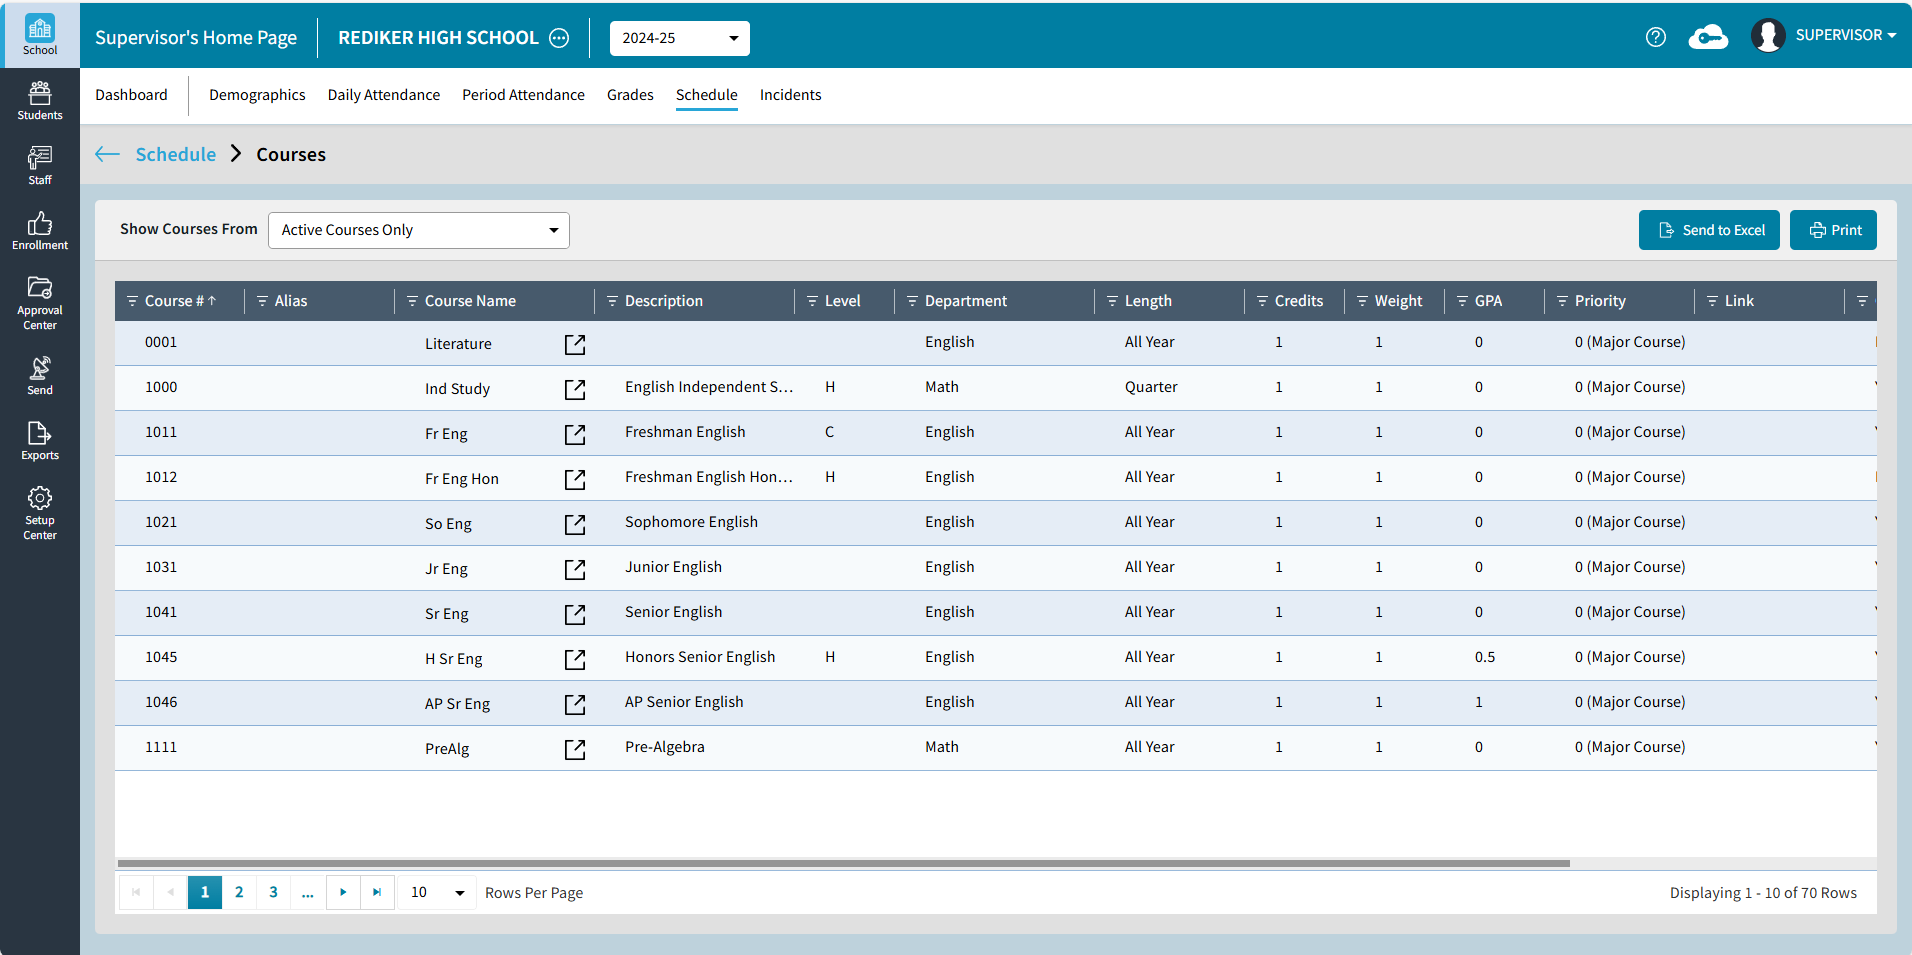Expand the Show Courses From dropdown
The height and width of the screenshot is (955, 1912).
tap(419, 230)
